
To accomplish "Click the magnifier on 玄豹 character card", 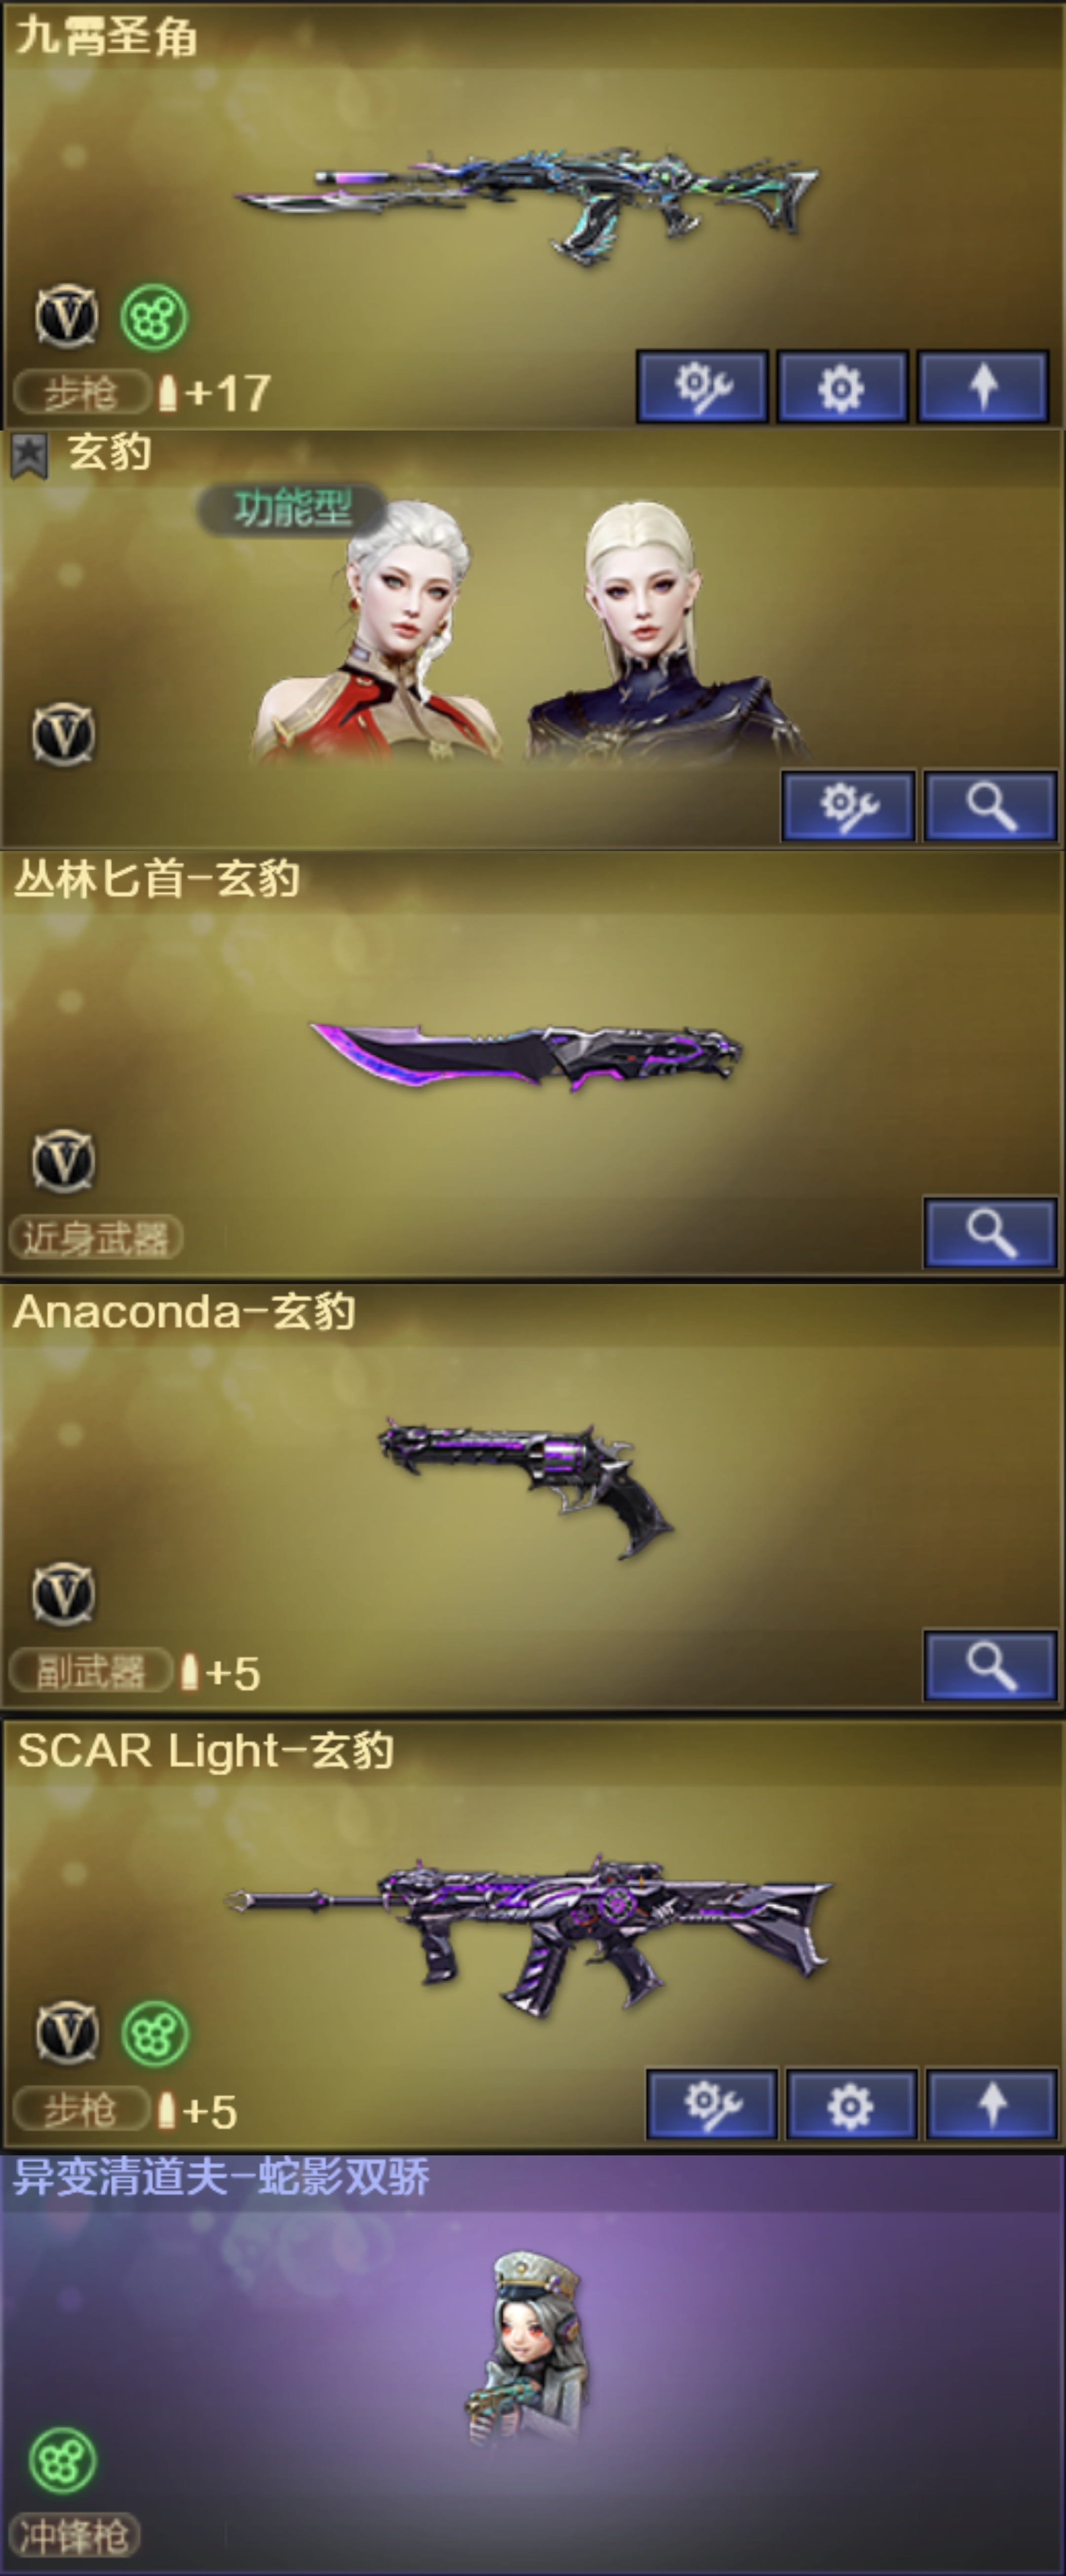I will tap(990, 805).
